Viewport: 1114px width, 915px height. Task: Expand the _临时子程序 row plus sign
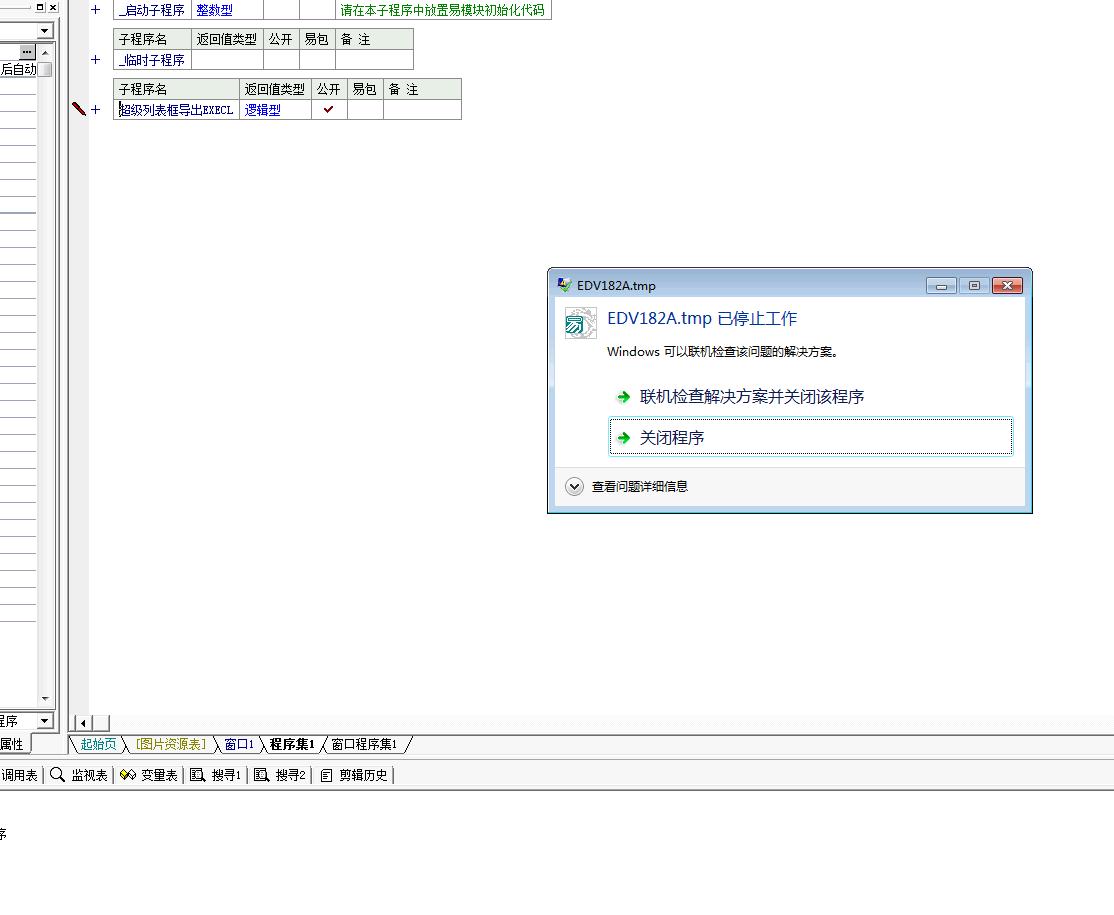96,60
